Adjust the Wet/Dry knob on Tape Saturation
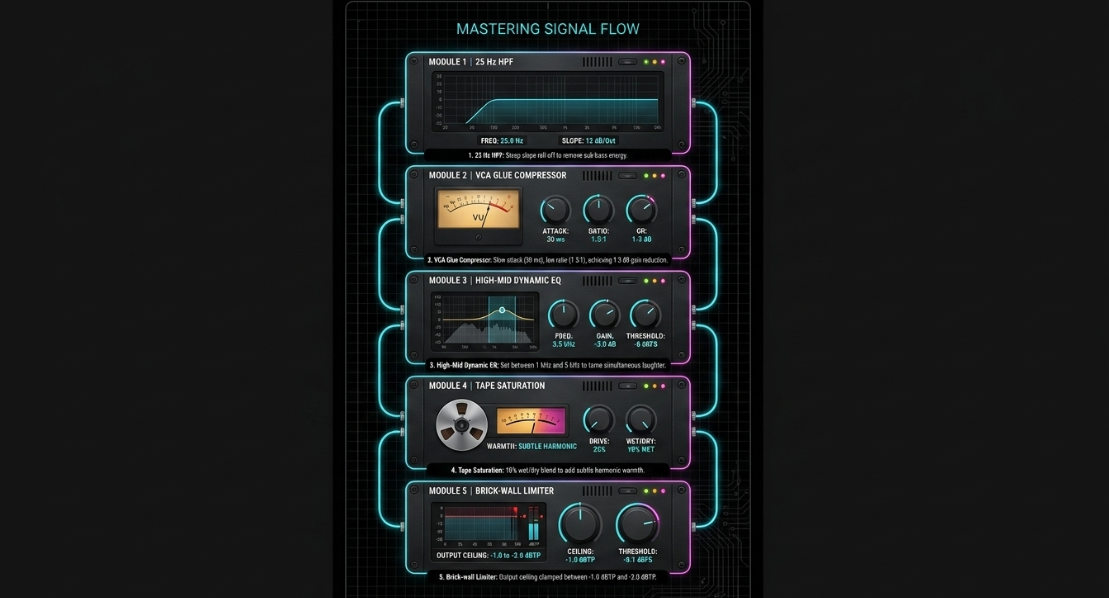1109x598 pixels. tap(641, 420)
